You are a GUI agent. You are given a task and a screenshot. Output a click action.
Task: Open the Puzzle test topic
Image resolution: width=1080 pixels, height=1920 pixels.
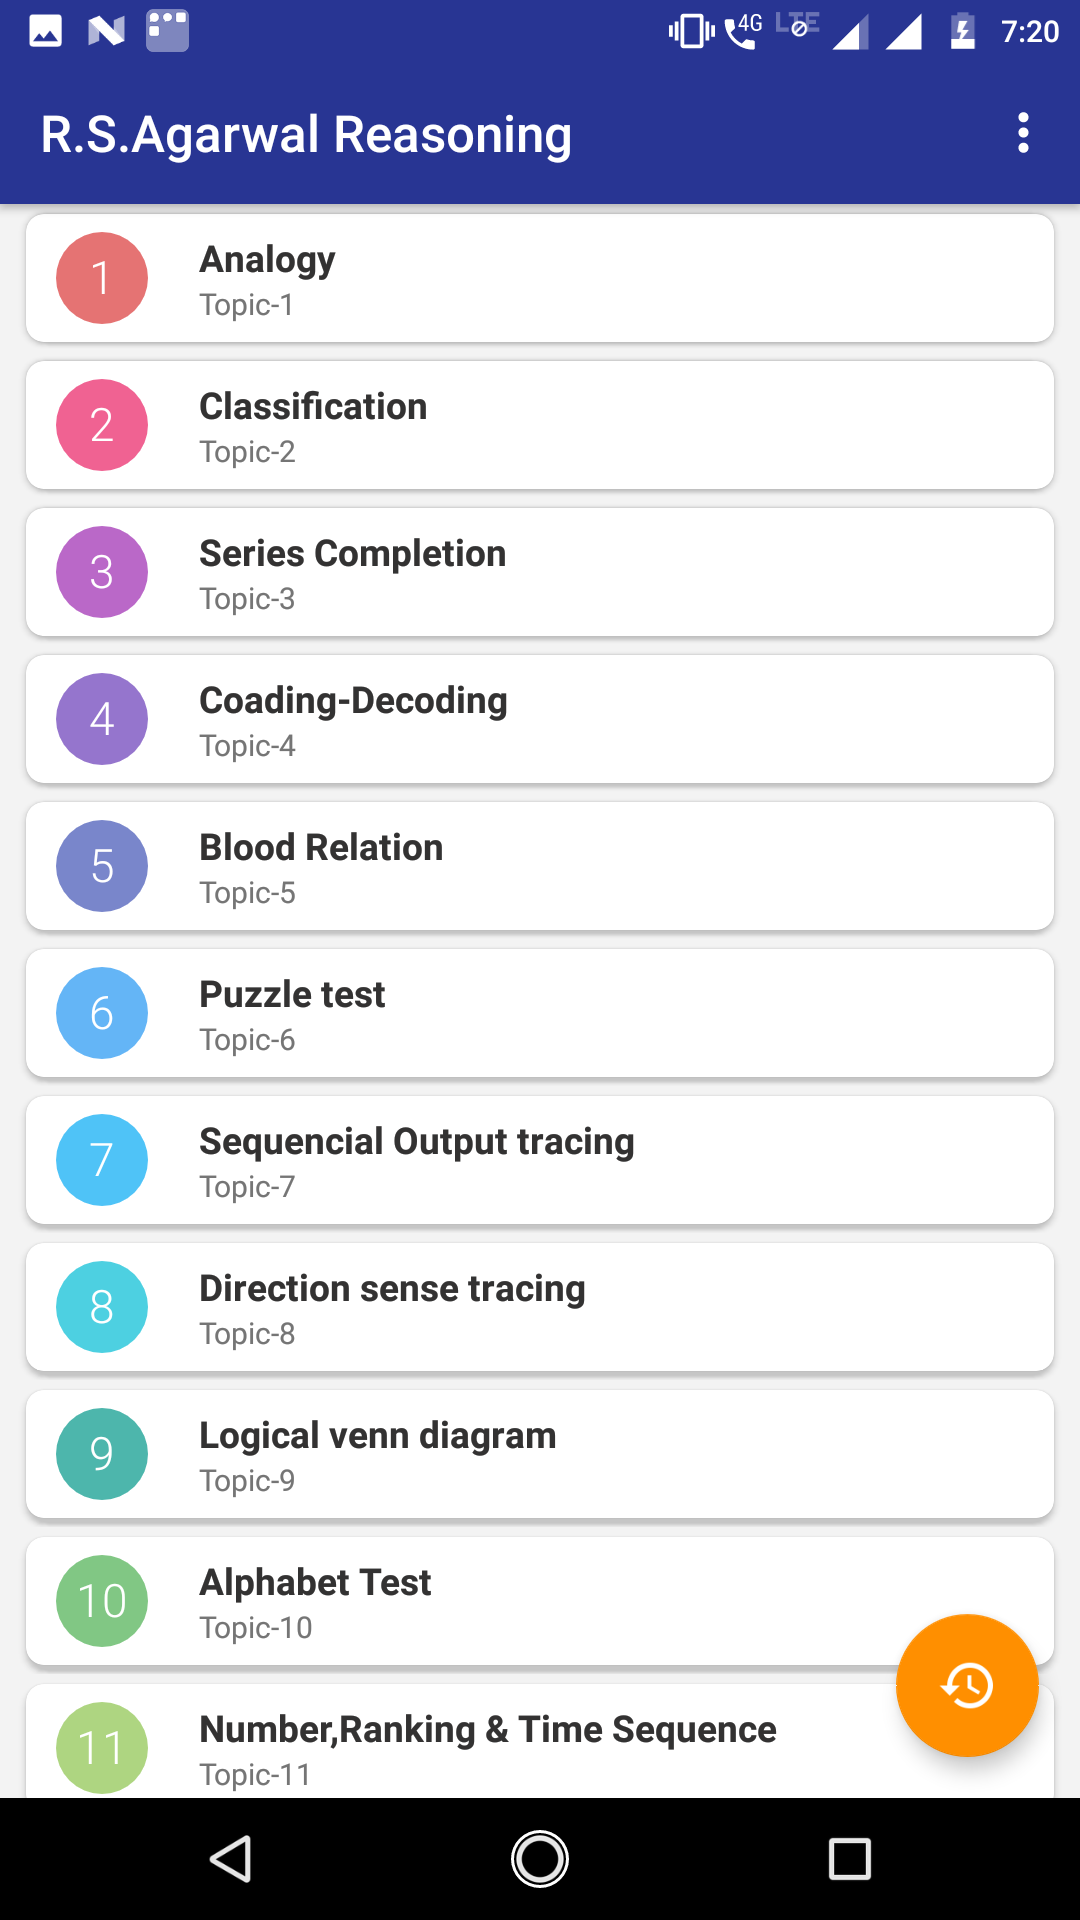540,1013
